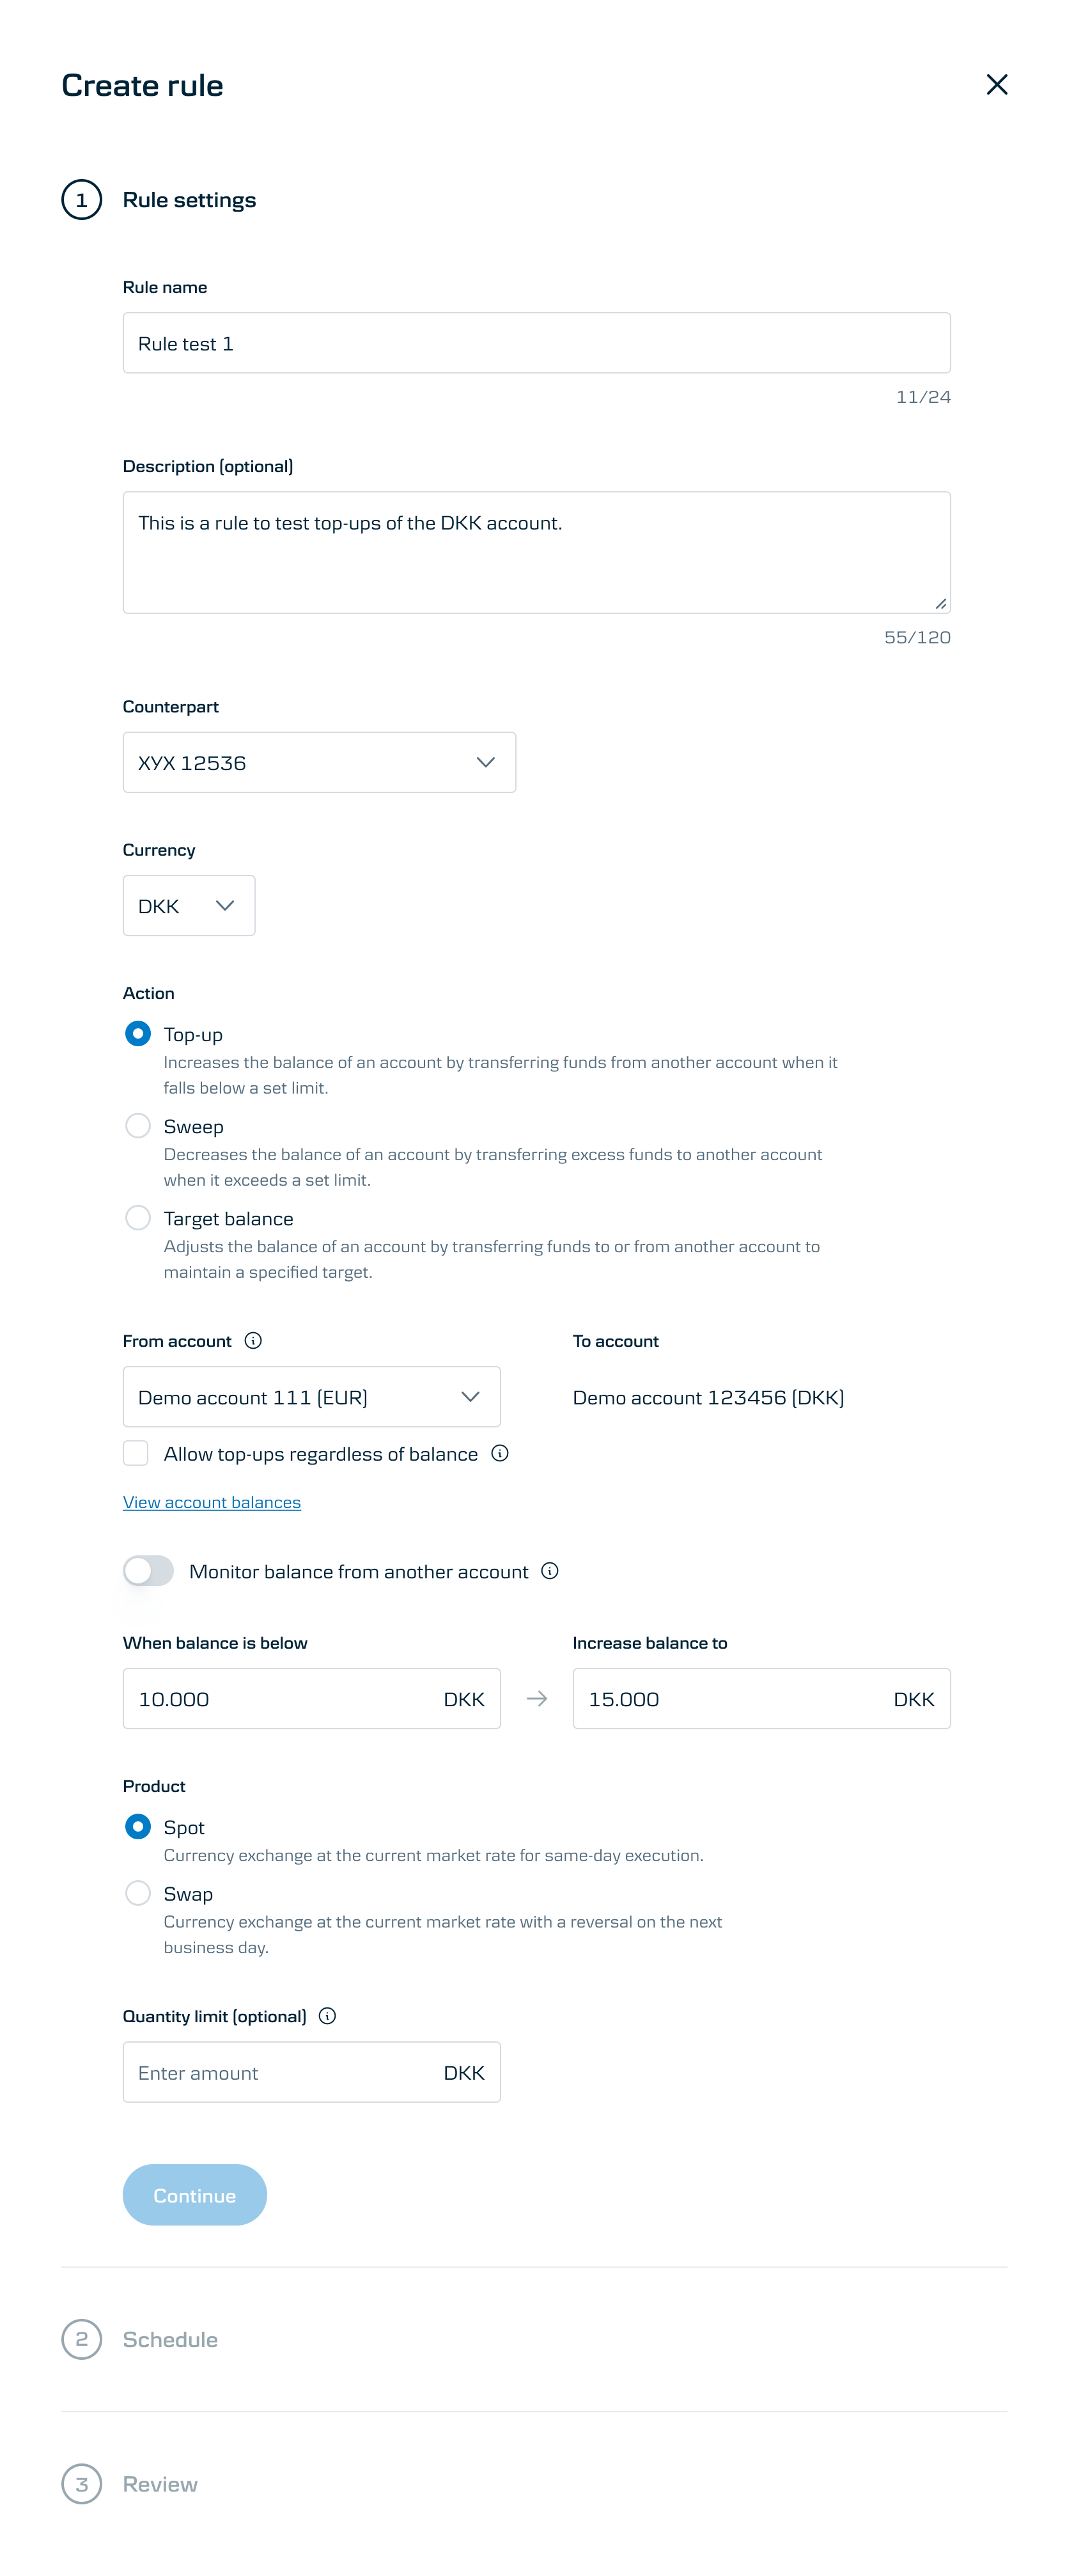Open View account balances link
The width and height of the screenshot is (1074, 2576).
point(211,1502)
